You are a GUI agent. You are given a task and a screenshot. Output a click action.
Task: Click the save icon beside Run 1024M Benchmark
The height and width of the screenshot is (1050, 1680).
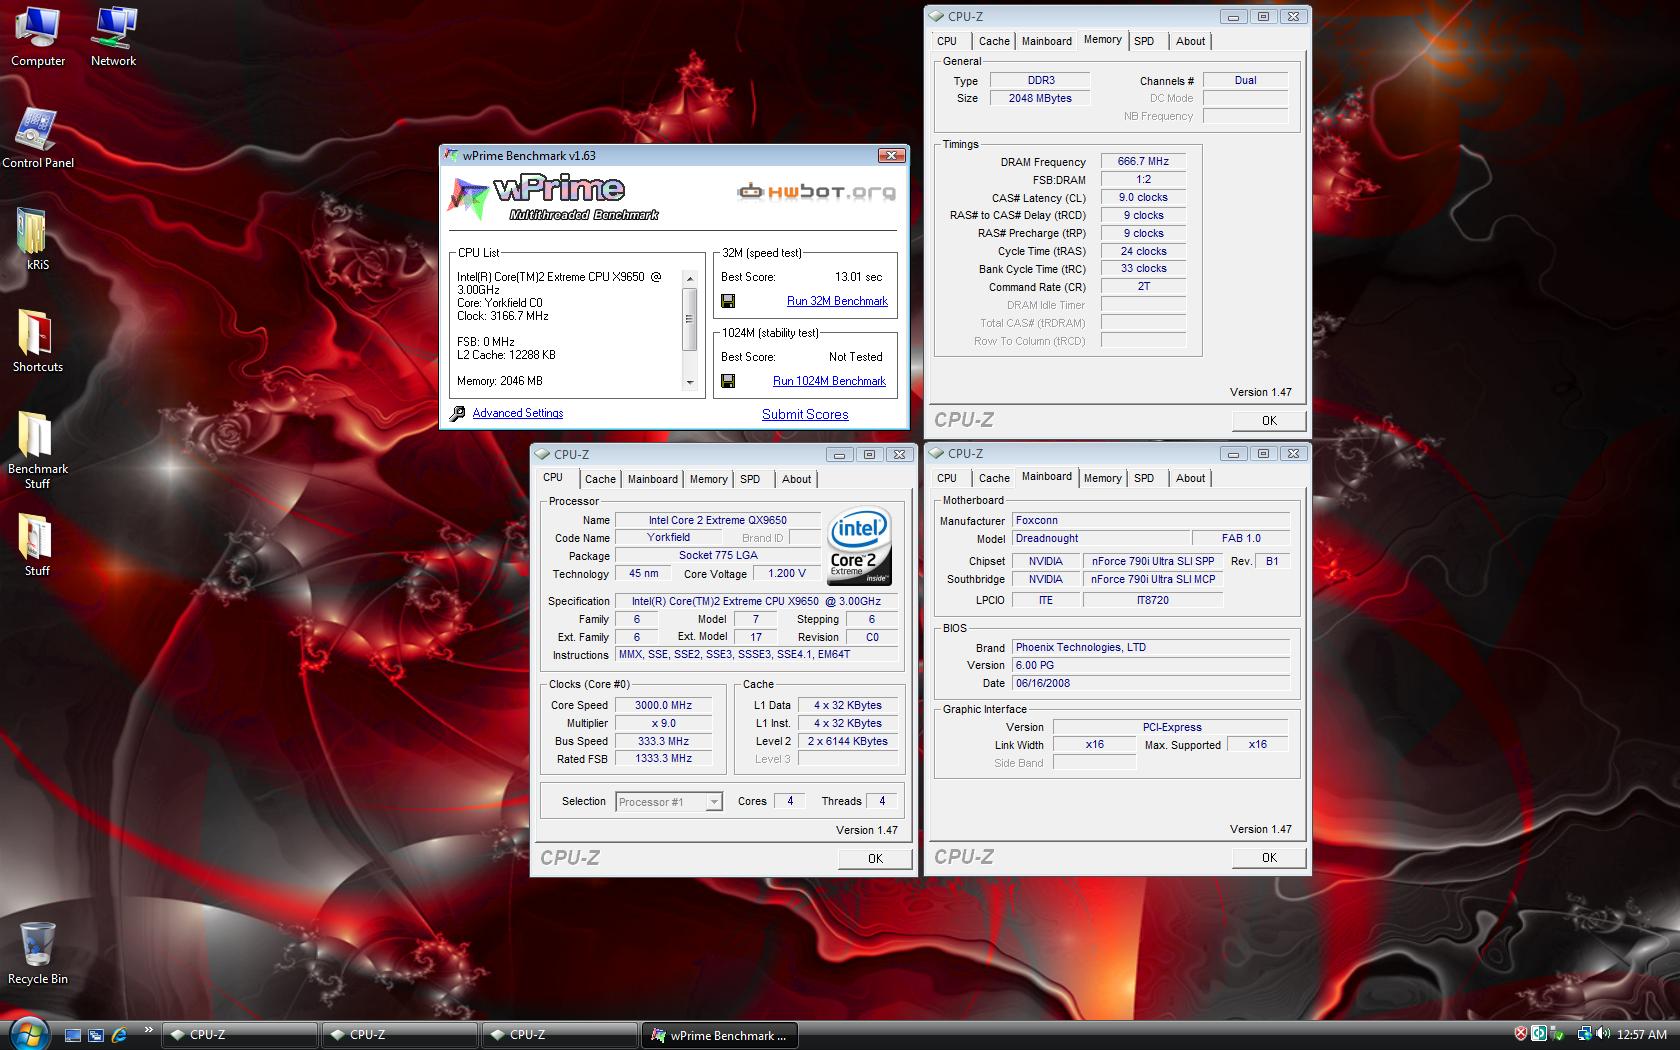[728, 381]
